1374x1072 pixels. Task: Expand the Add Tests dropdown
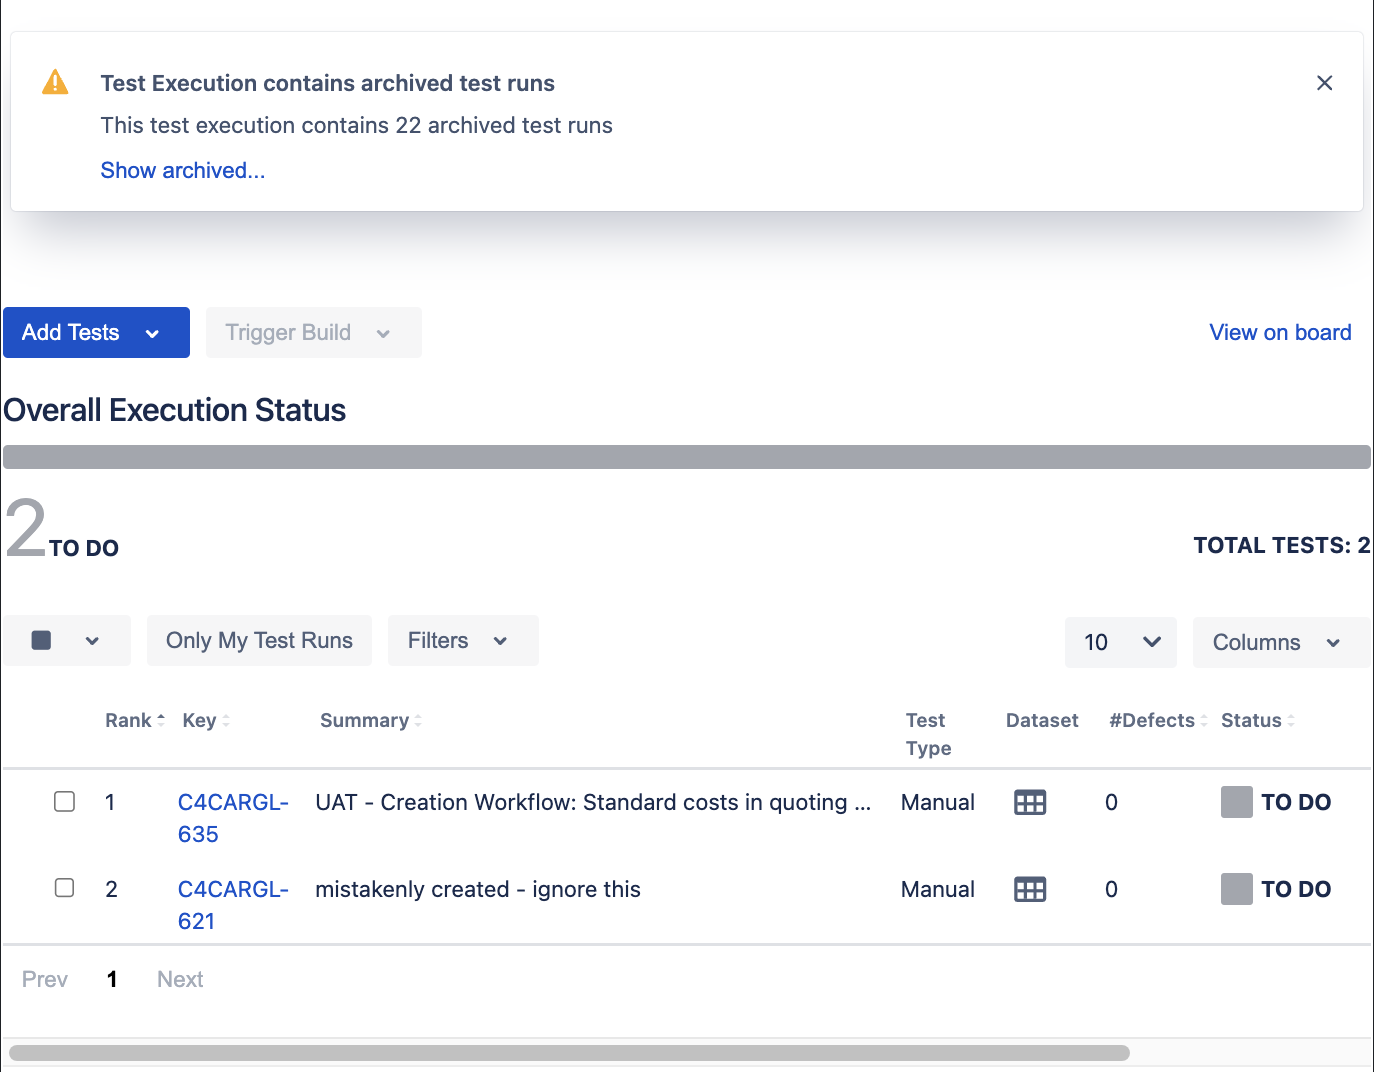pyautogui.click(x=152, y=333)
